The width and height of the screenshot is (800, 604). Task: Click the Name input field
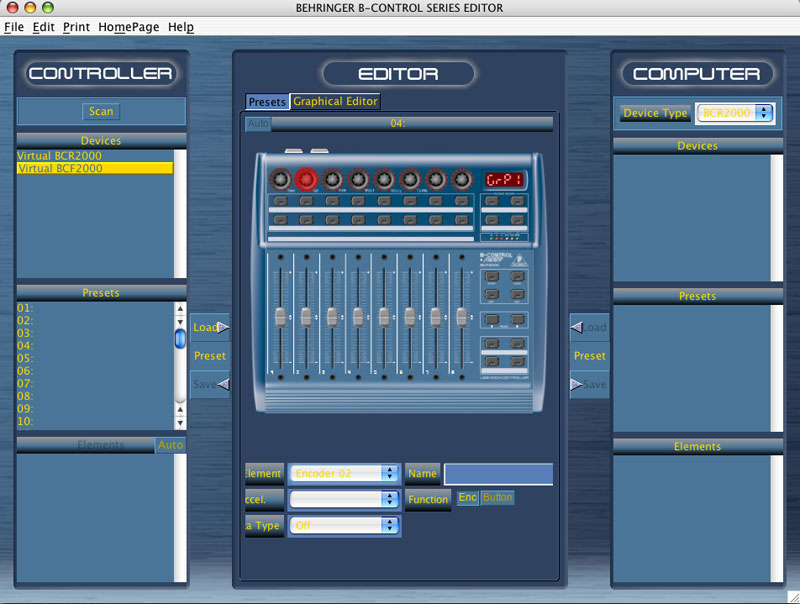click(x=498, y=474)
